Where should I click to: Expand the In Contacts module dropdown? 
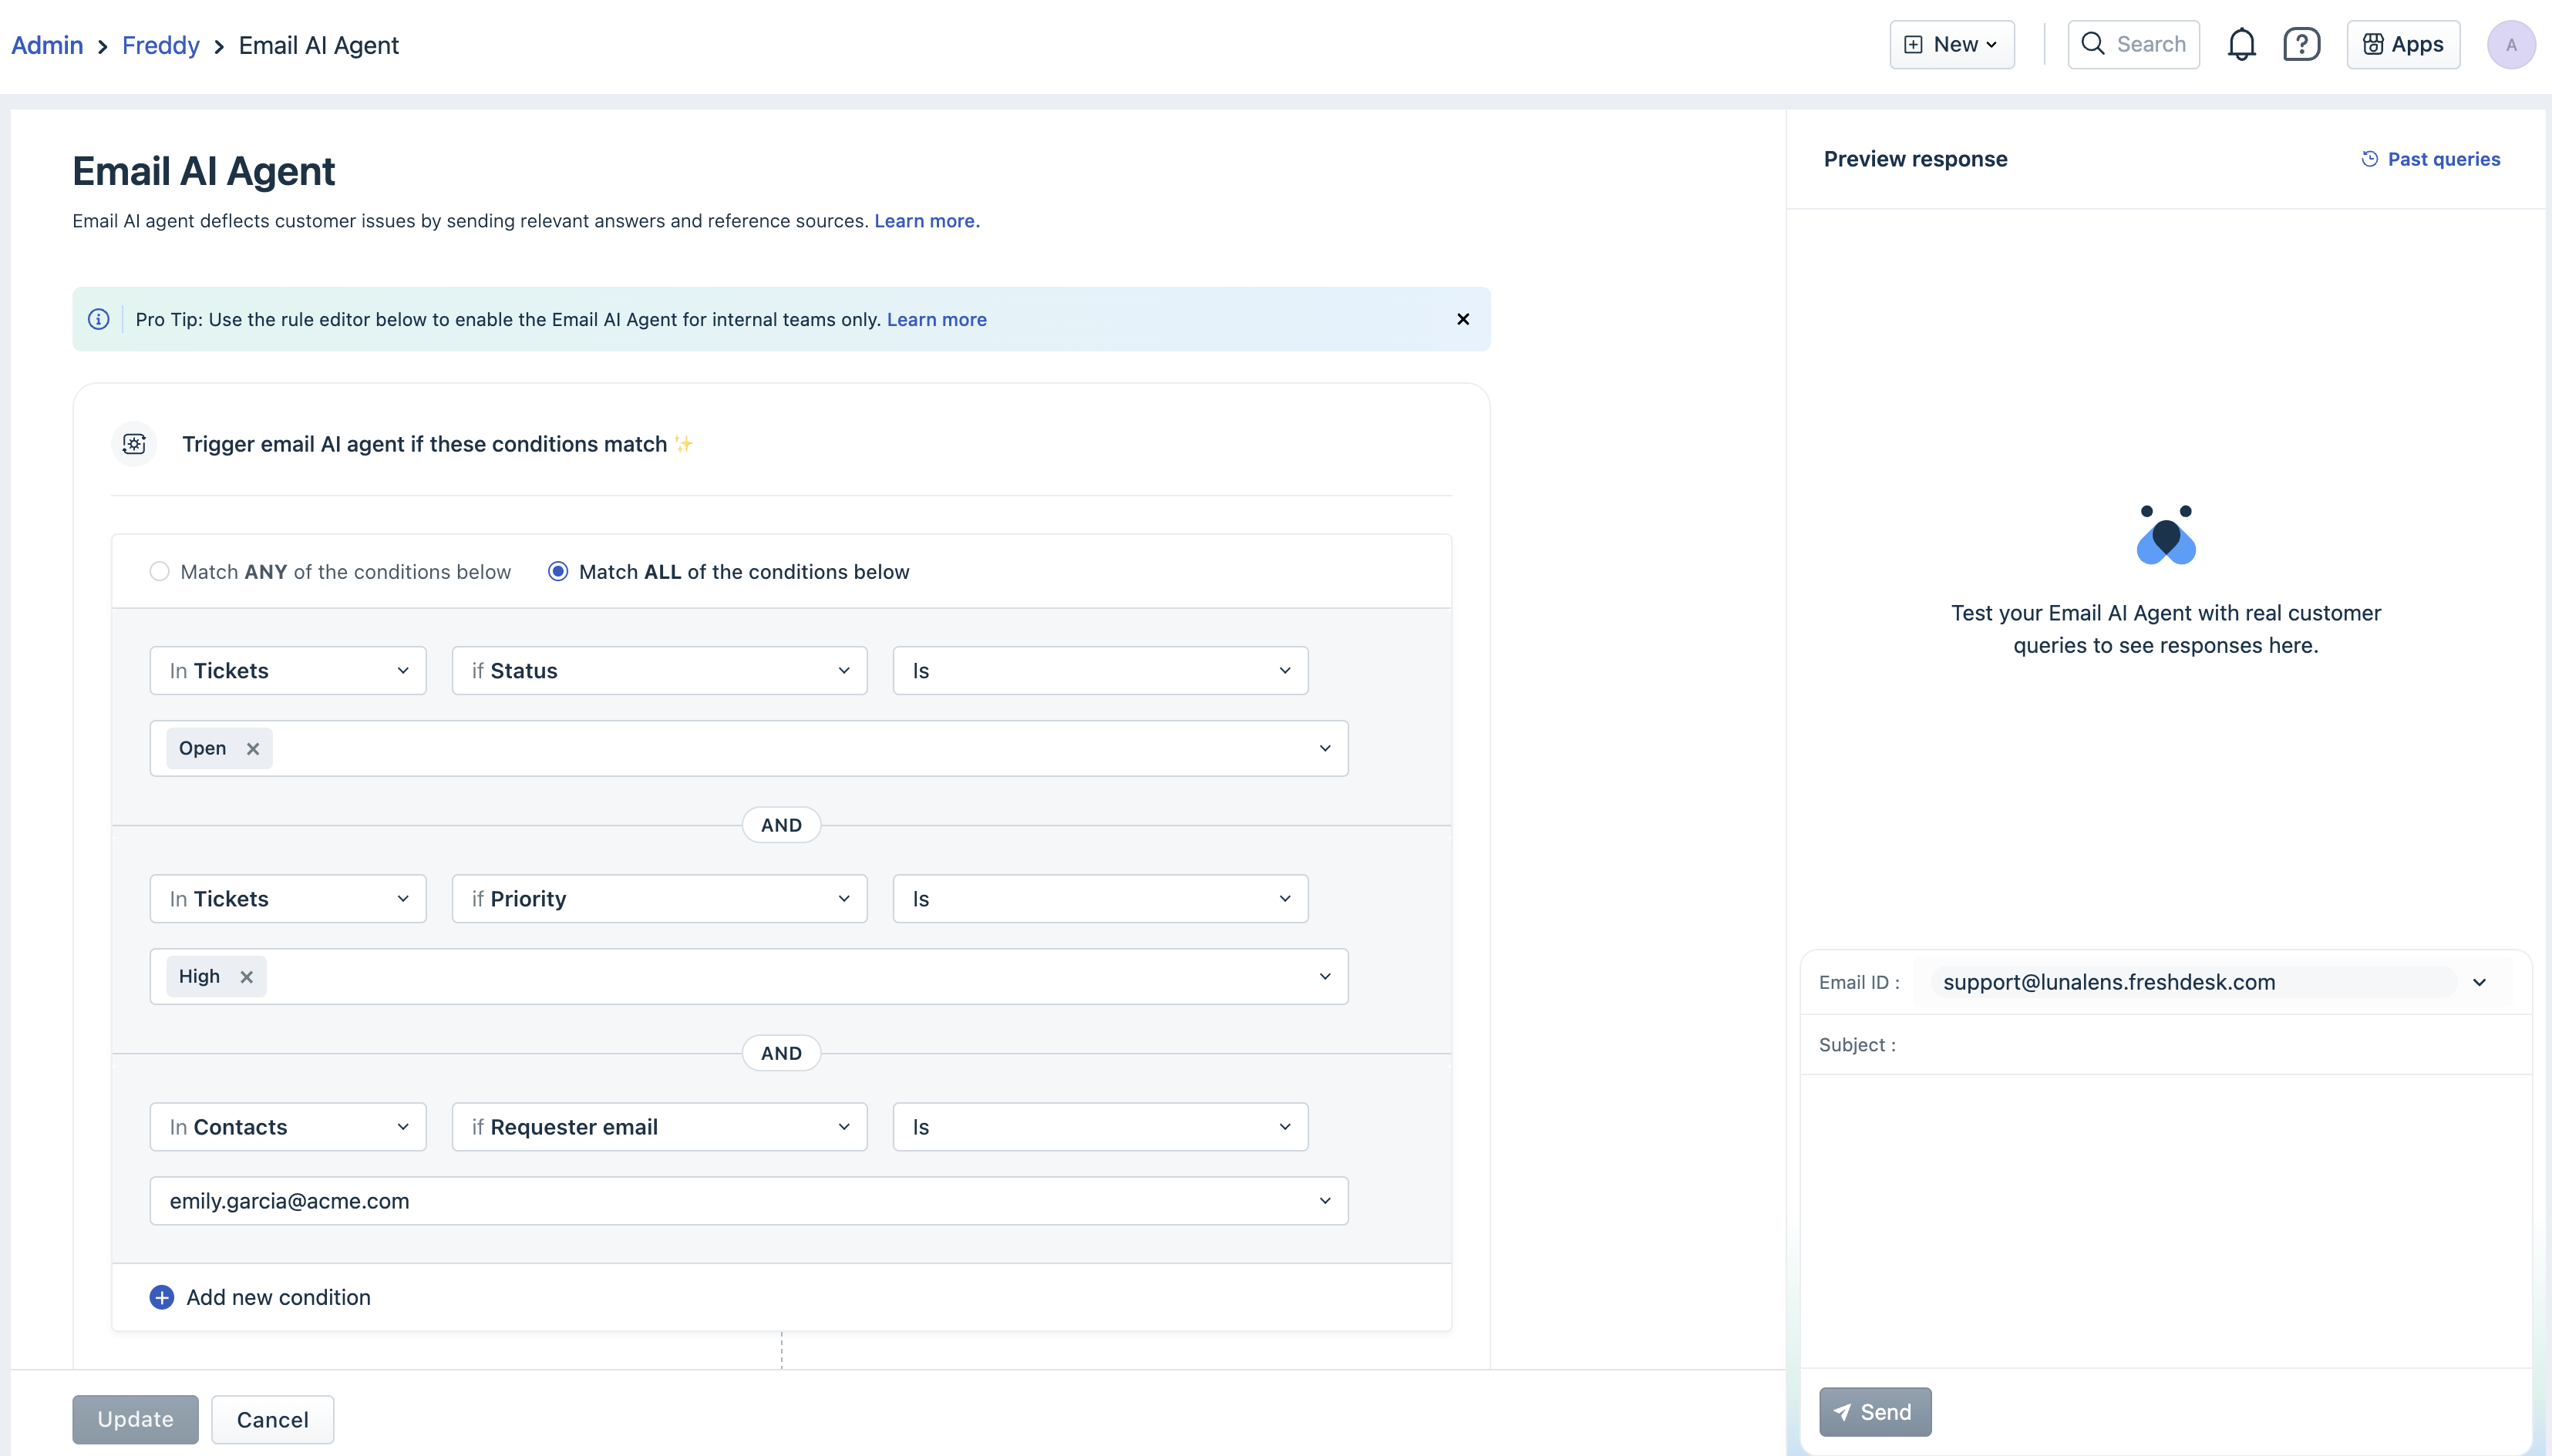pos(288,1127)
